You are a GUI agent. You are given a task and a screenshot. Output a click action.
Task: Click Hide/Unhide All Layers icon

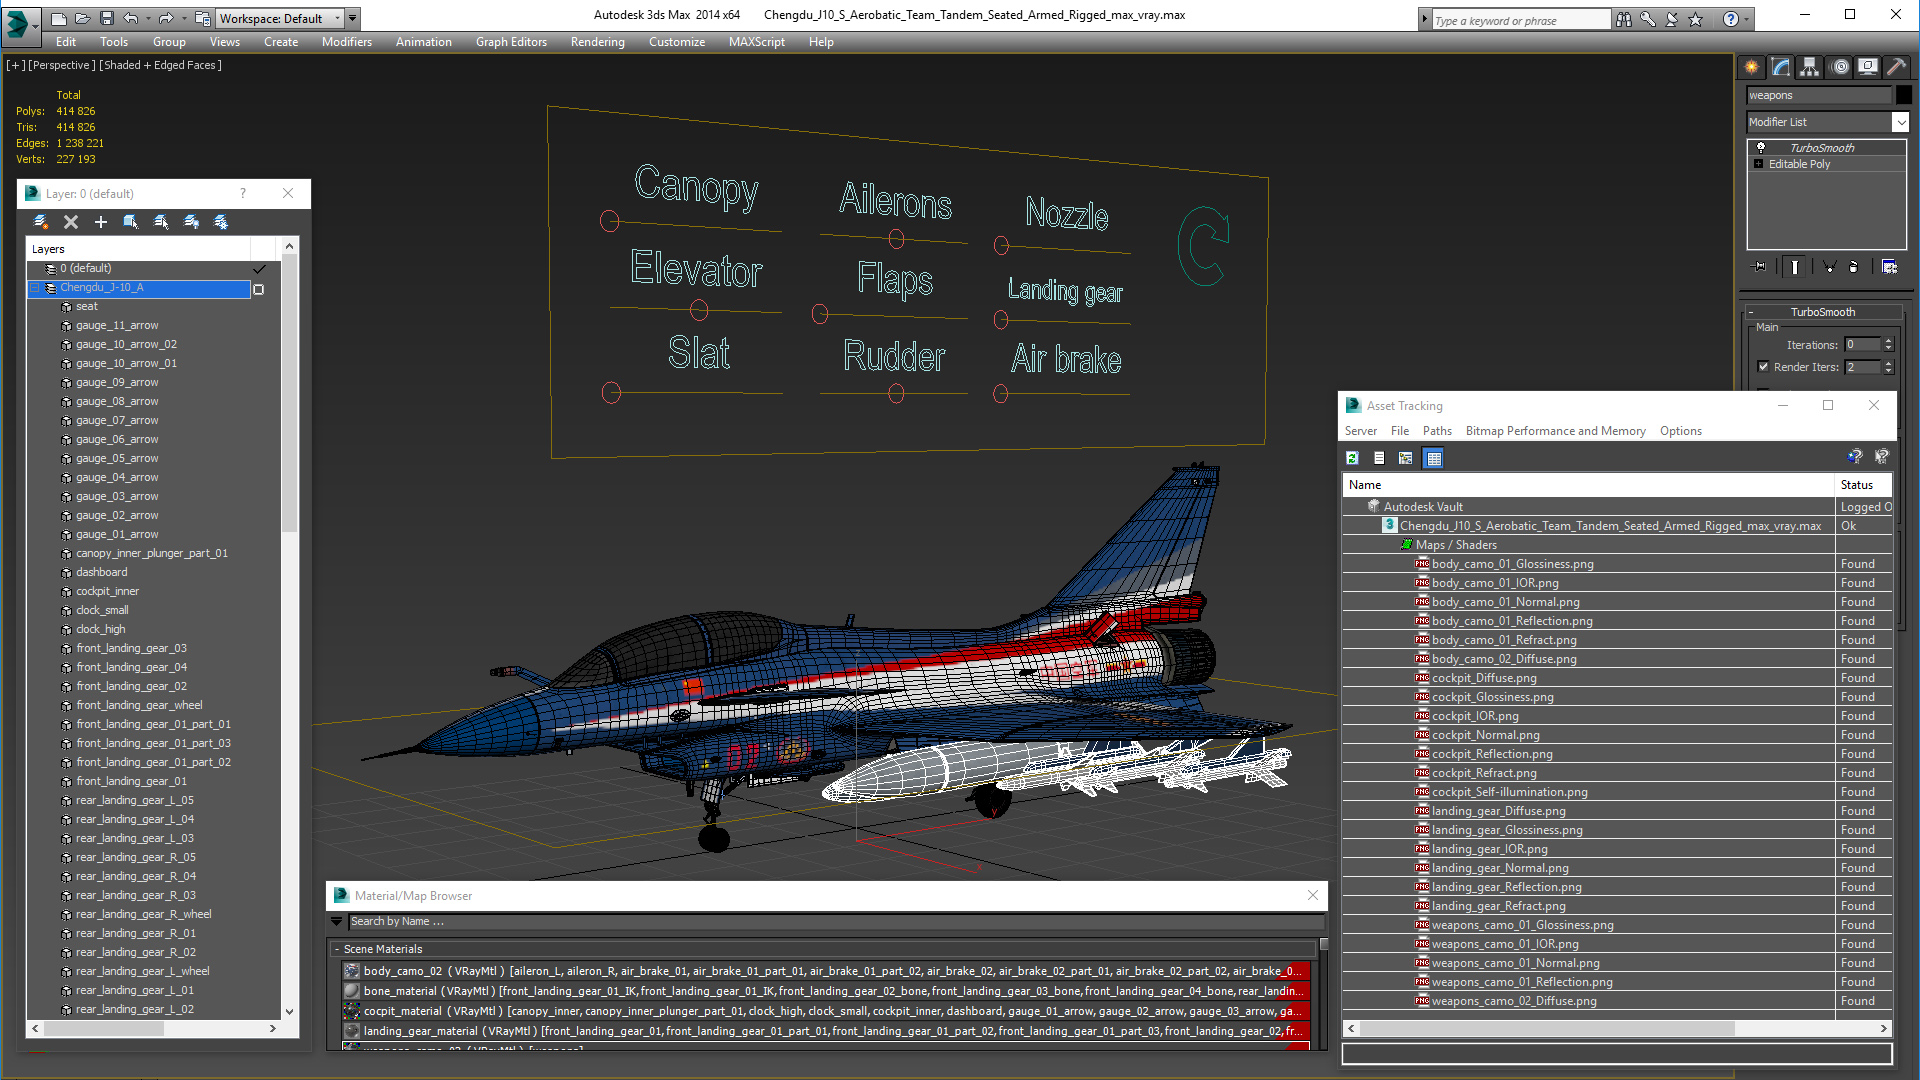click(x=191, y=222)
